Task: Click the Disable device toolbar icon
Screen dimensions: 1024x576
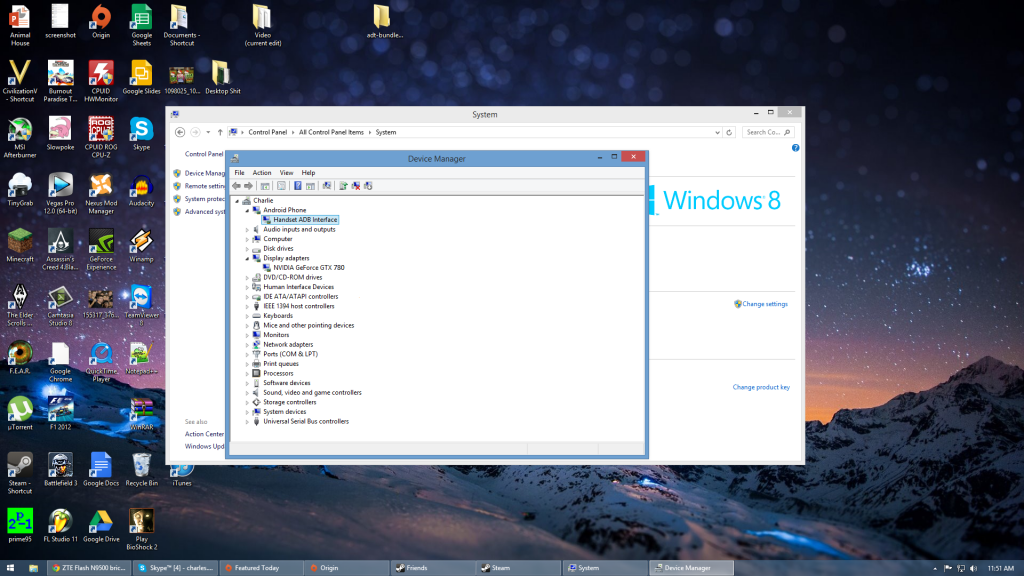Action: point(368,186)
